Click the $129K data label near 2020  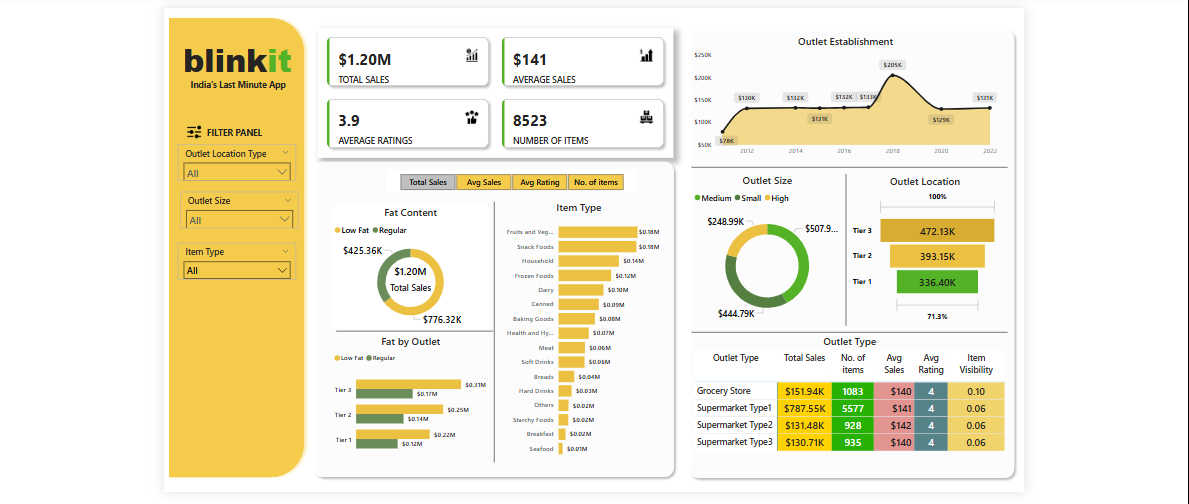[x=940, y=120]
